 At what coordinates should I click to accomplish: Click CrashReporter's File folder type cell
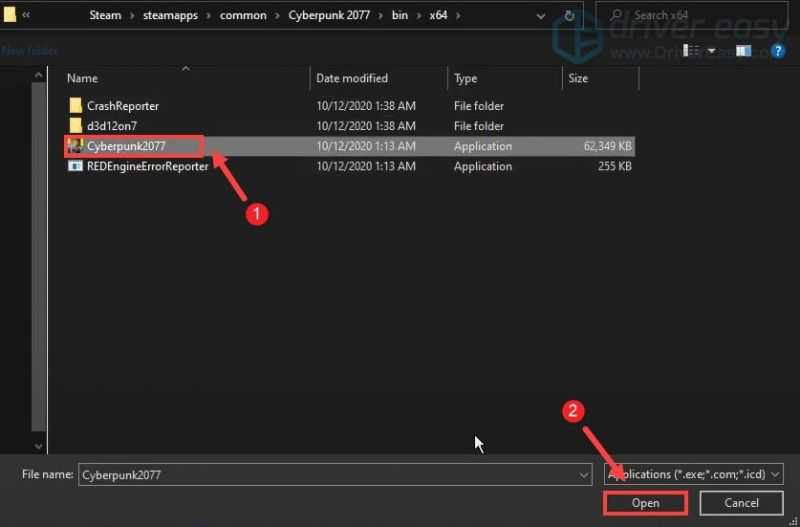tap(479, 106)
